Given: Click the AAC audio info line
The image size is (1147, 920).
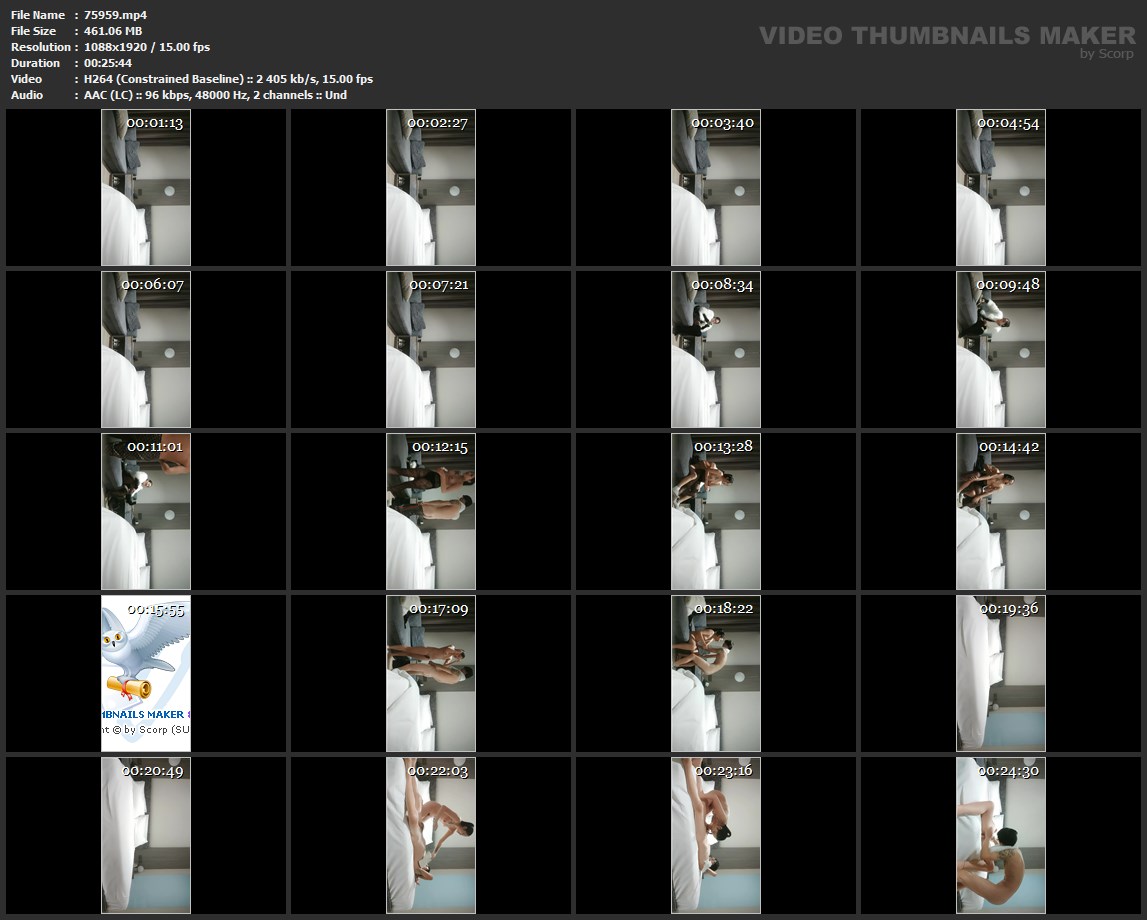Looking at the screenshot, I should pyautogui.click(x=215, y=95).
